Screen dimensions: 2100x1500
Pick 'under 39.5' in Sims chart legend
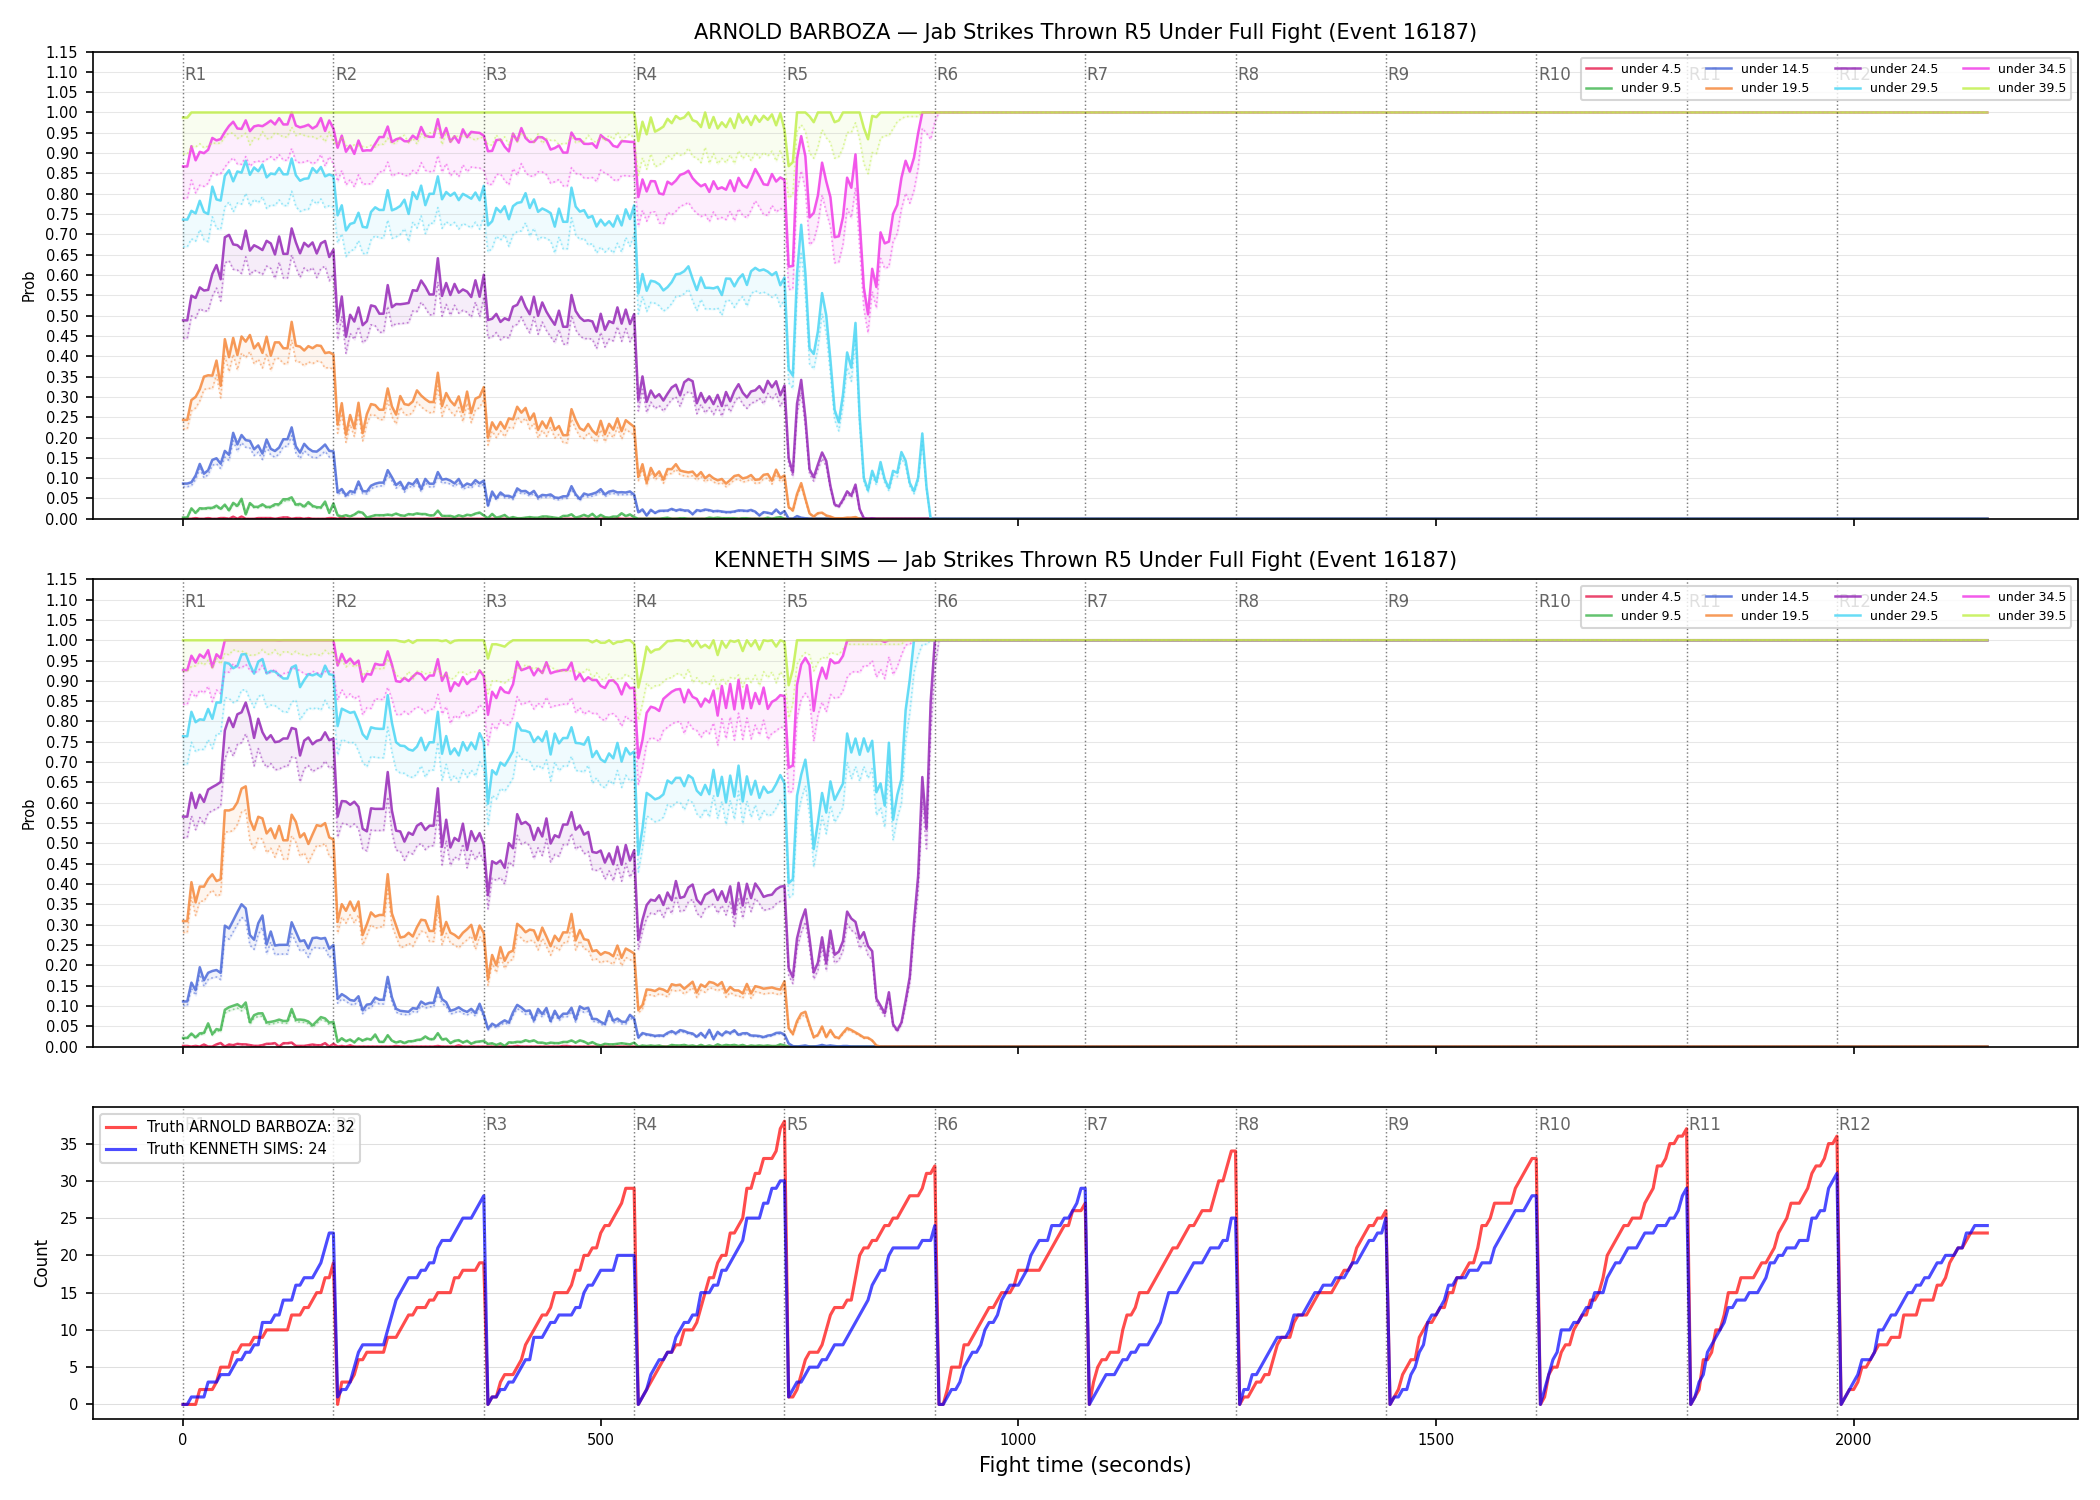(x=2015, y=616)
